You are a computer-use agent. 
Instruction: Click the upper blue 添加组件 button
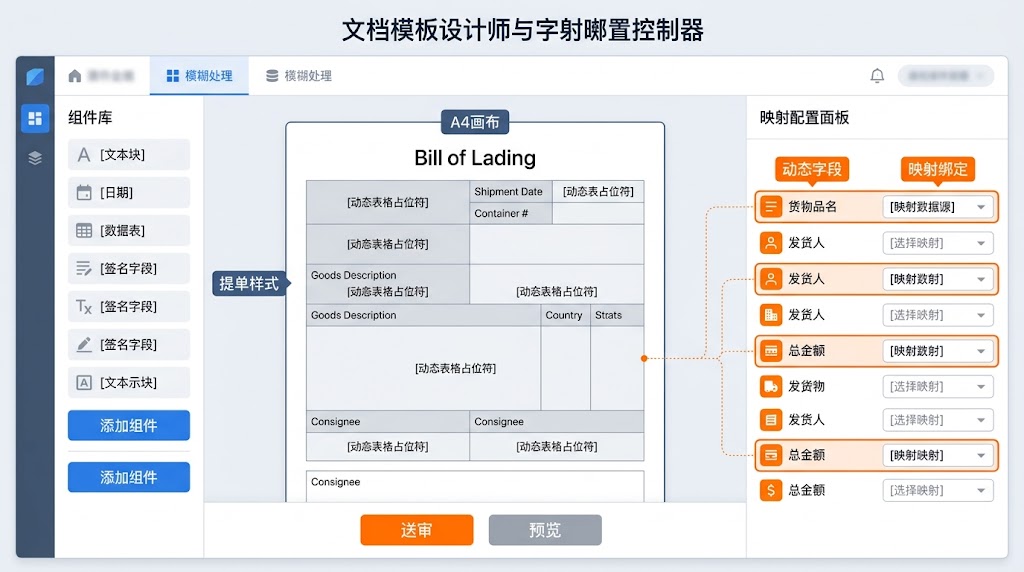(129, 426)
